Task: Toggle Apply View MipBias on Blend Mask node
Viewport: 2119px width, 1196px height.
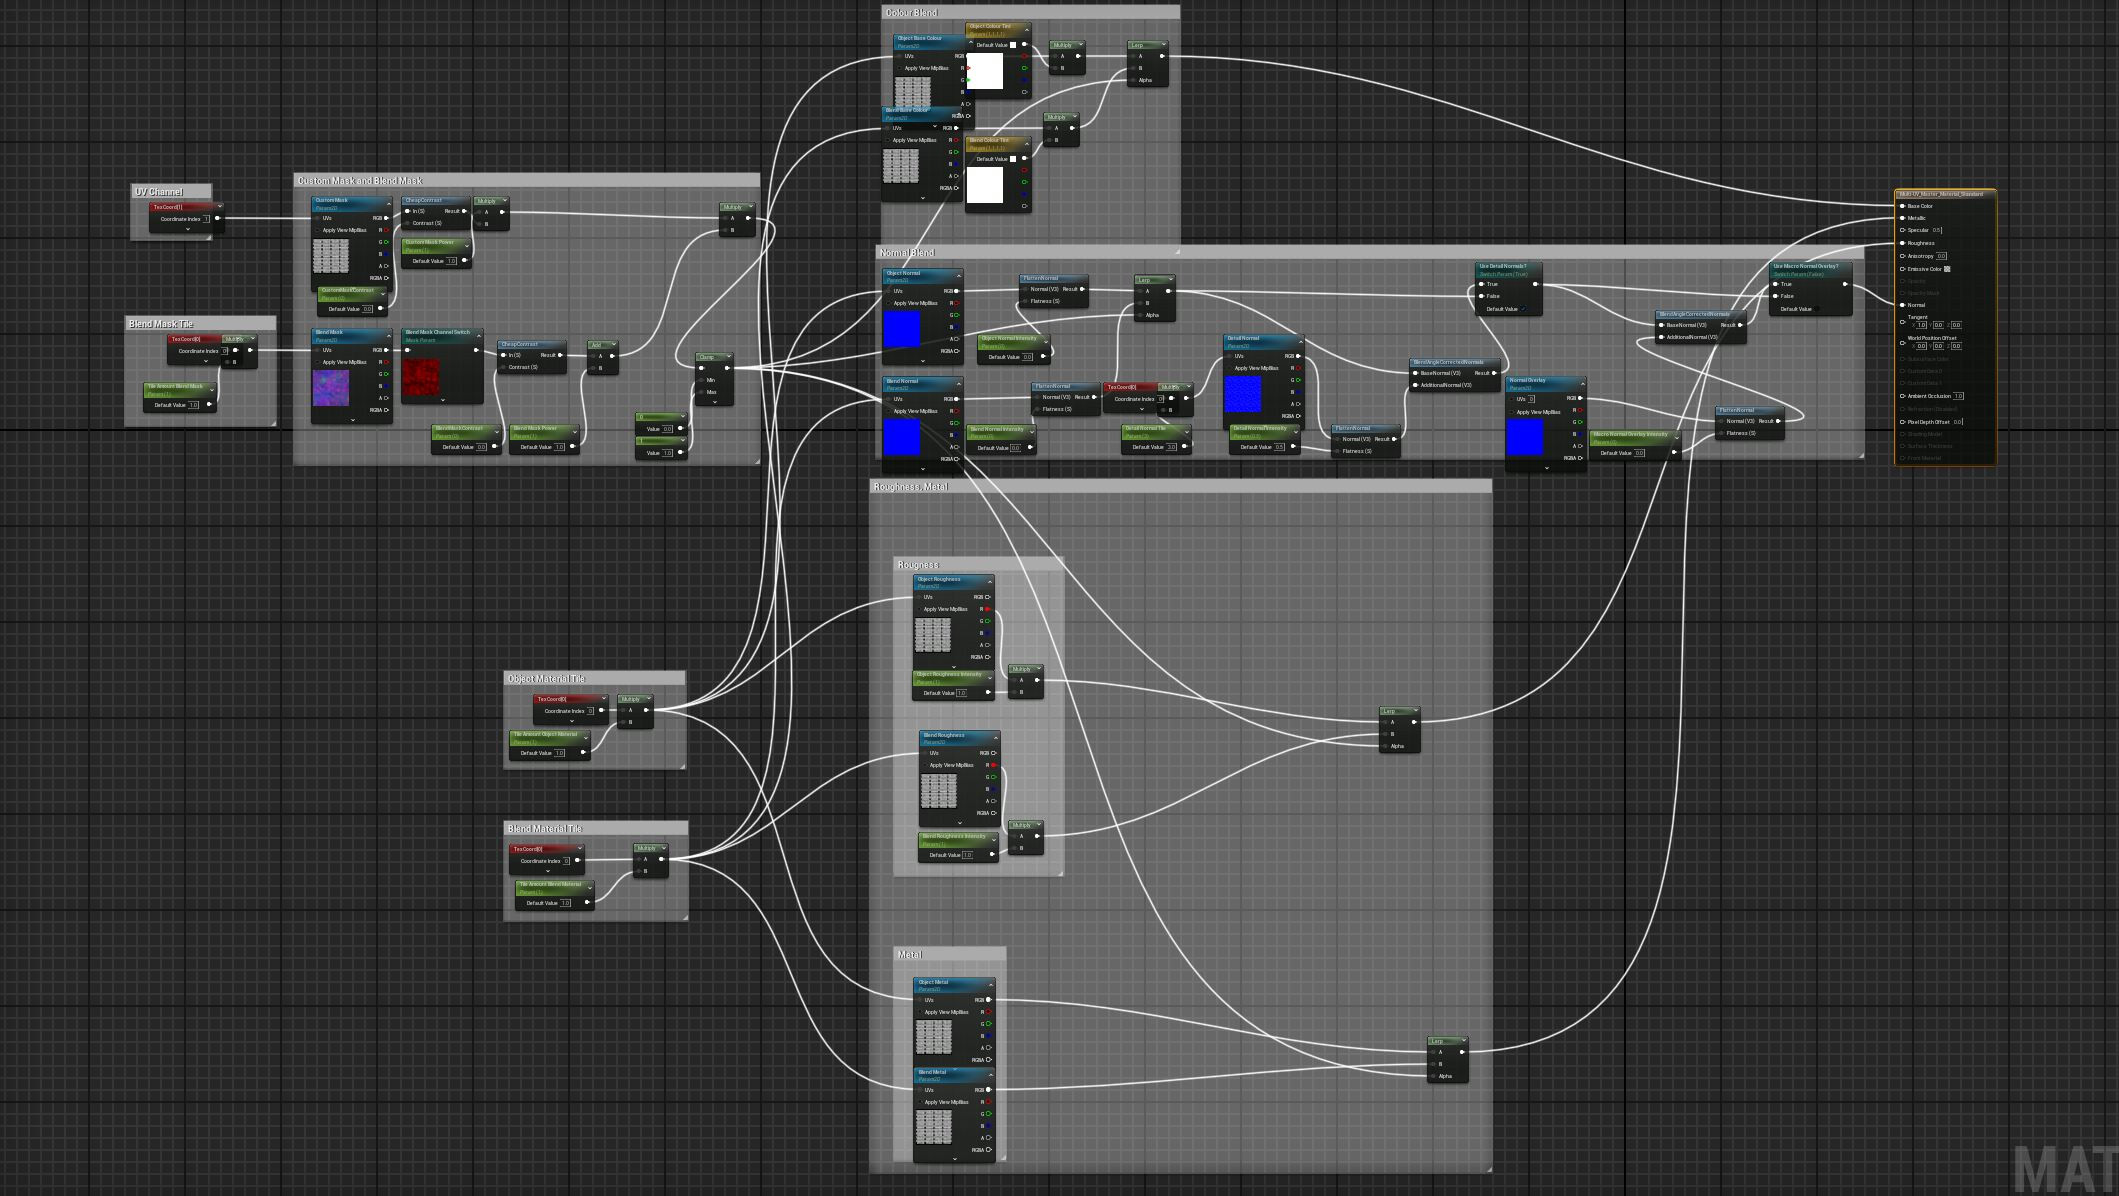Action: pos(318,362)
